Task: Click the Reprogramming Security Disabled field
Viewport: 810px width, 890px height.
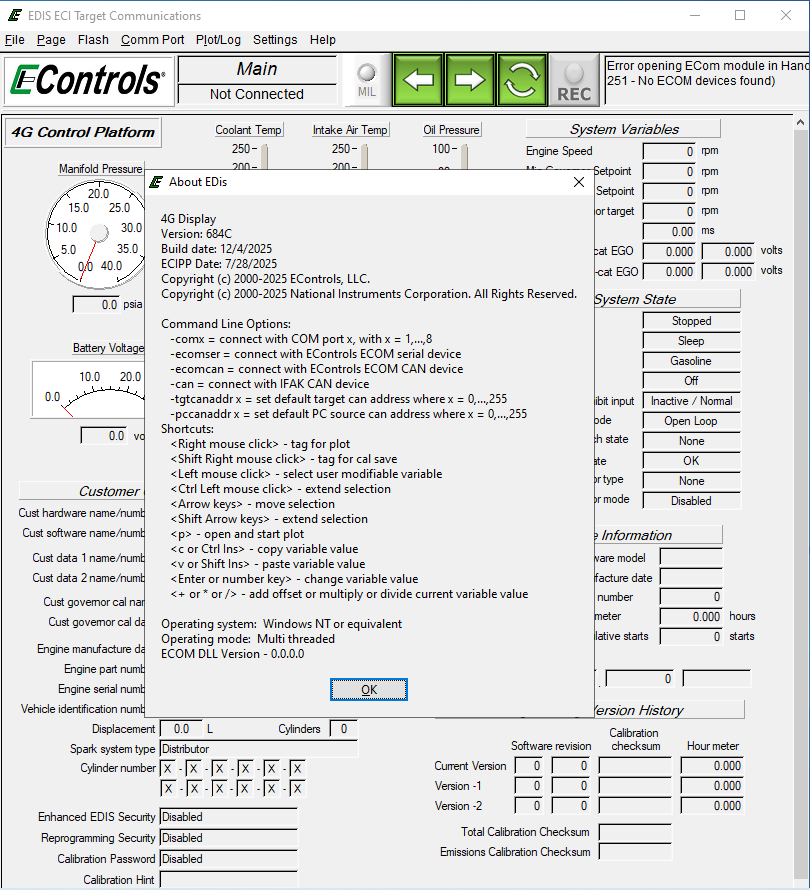Action: [229, 838]
